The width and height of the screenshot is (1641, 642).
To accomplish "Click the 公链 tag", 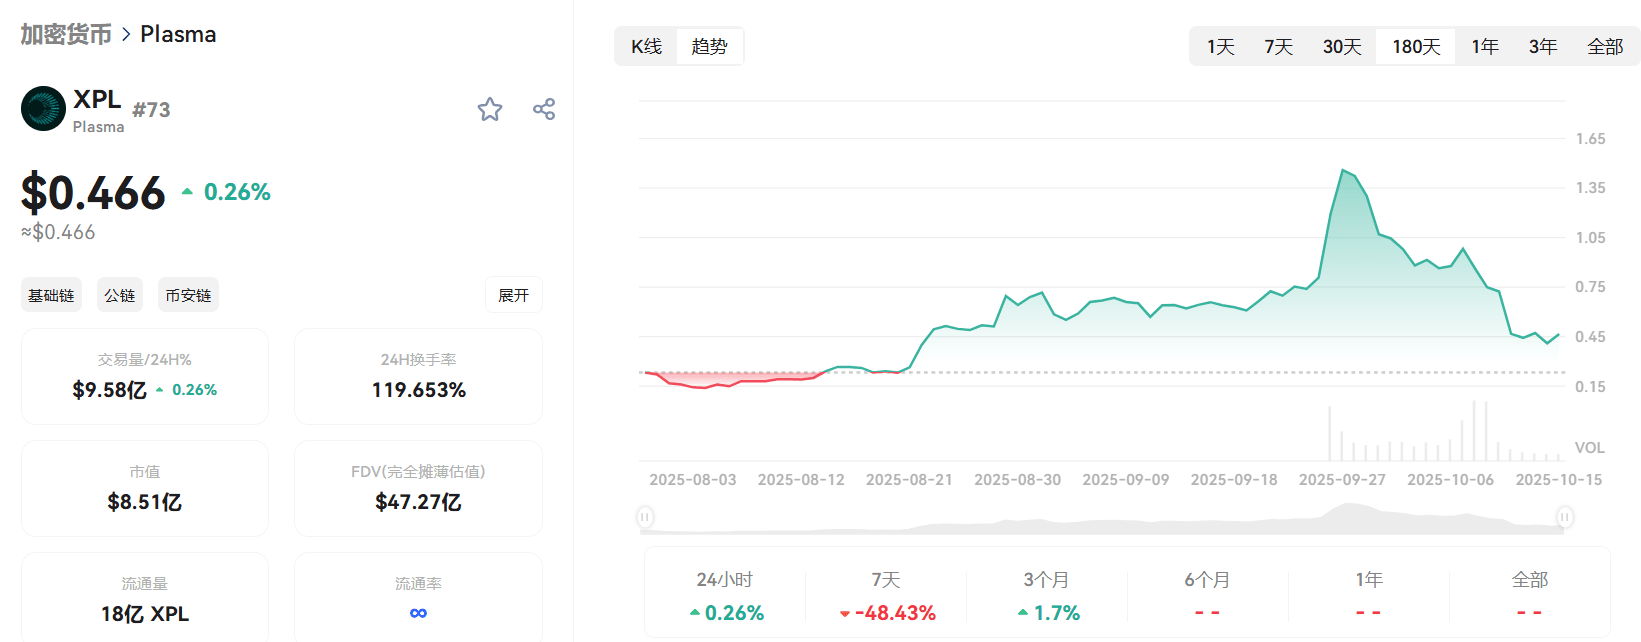I will [x=120, y=295].
